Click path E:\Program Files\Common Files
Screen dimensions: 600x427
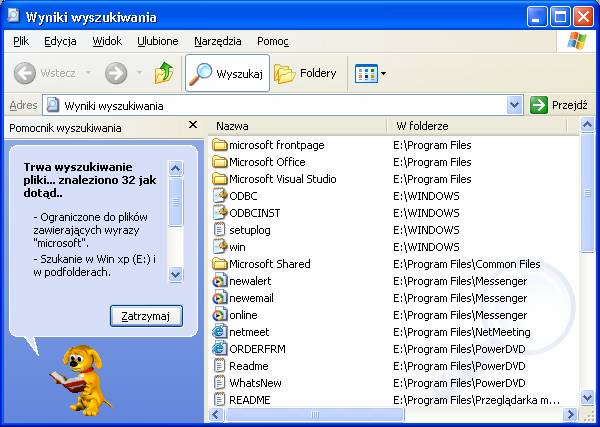coord(467,264)
